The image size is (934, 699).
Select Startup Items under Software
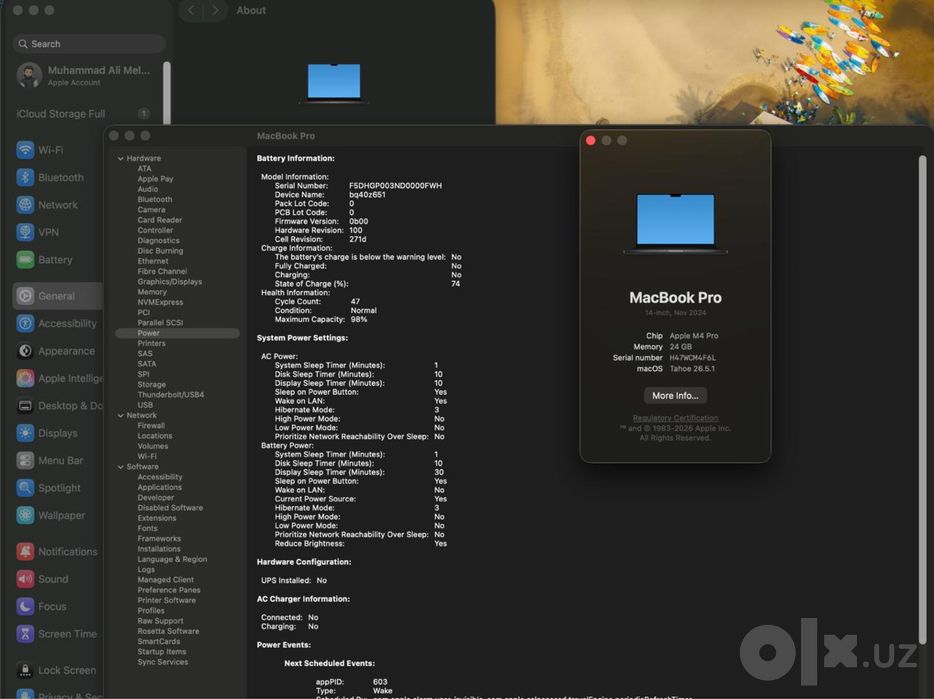point(162,651)
